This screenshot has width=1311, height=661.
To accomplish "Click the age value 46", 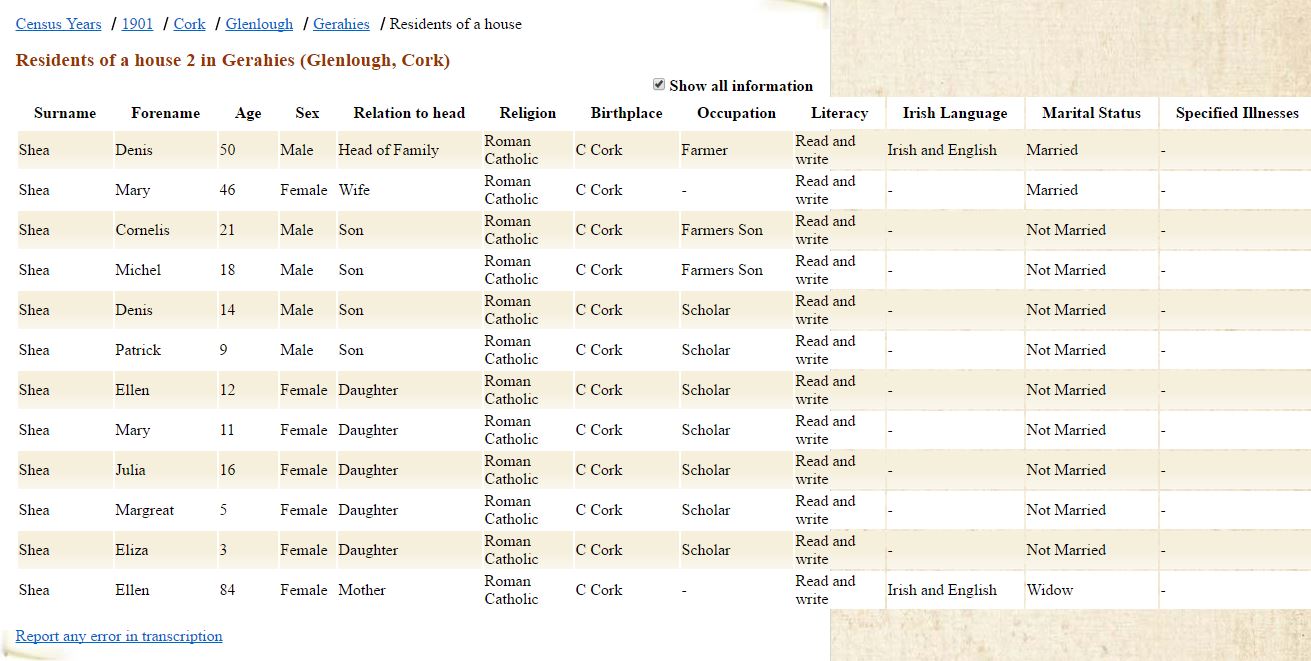I will 228,190.
